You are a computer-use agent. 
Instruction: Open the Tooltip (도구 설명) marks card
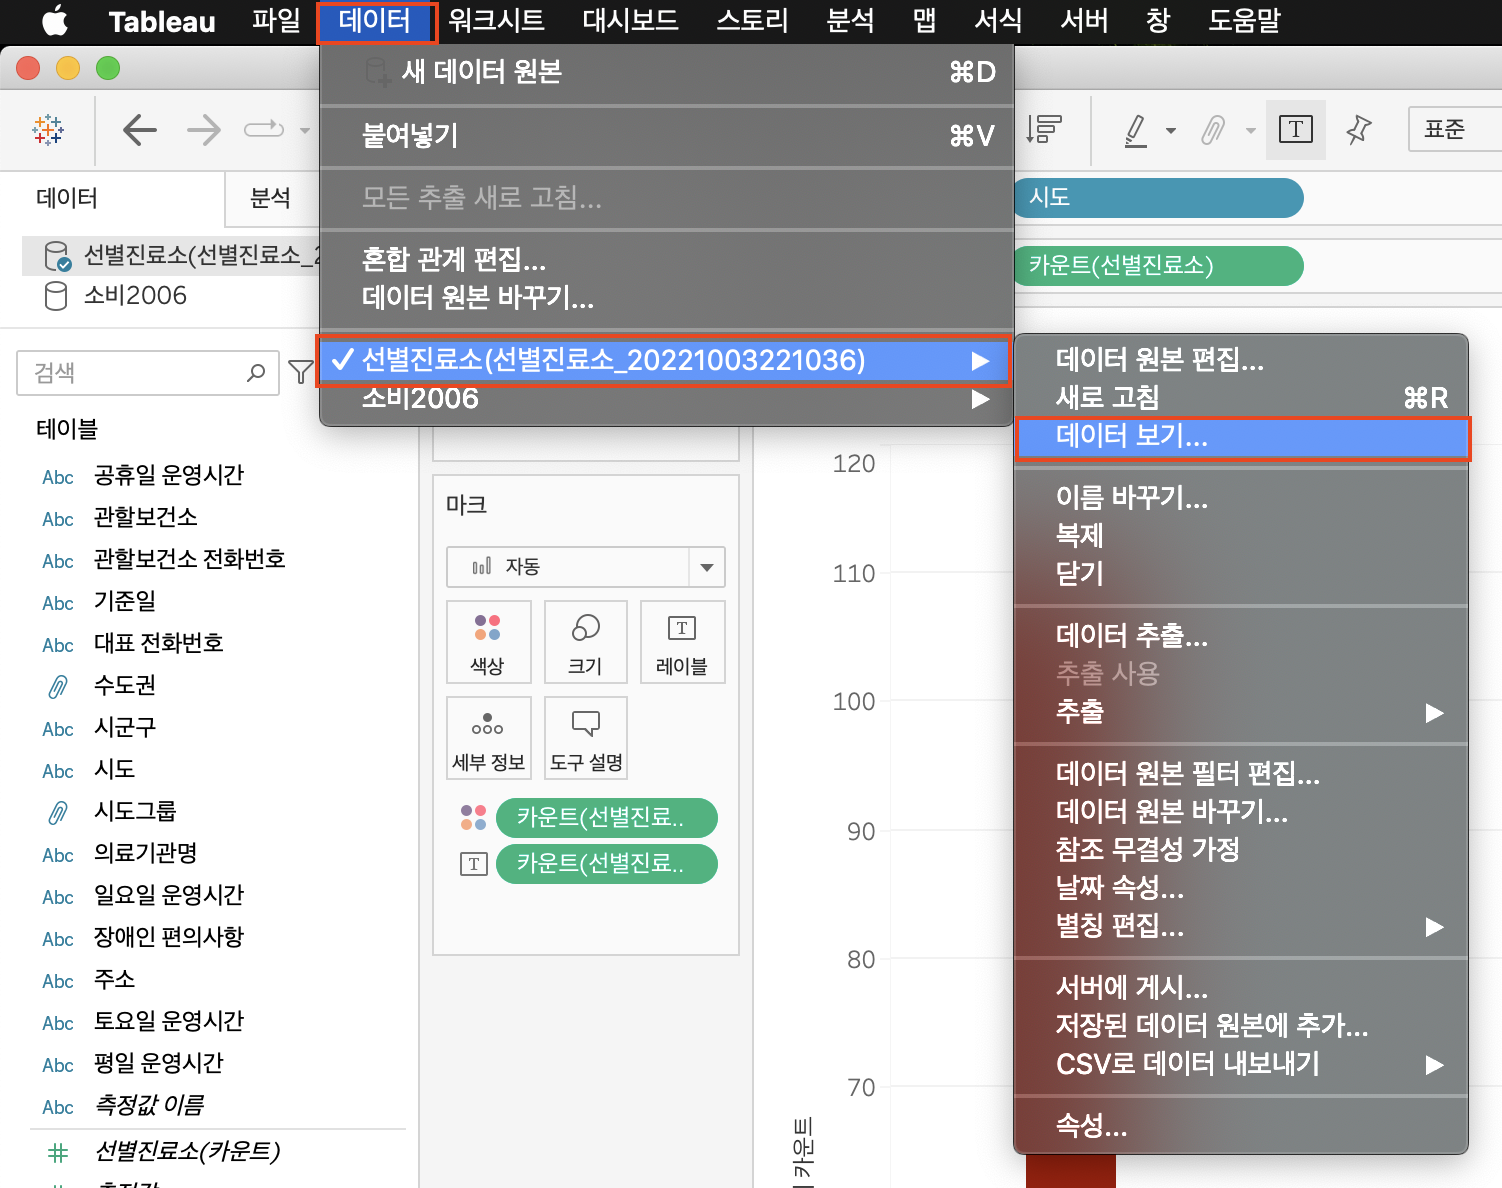(x=586, y=738)
